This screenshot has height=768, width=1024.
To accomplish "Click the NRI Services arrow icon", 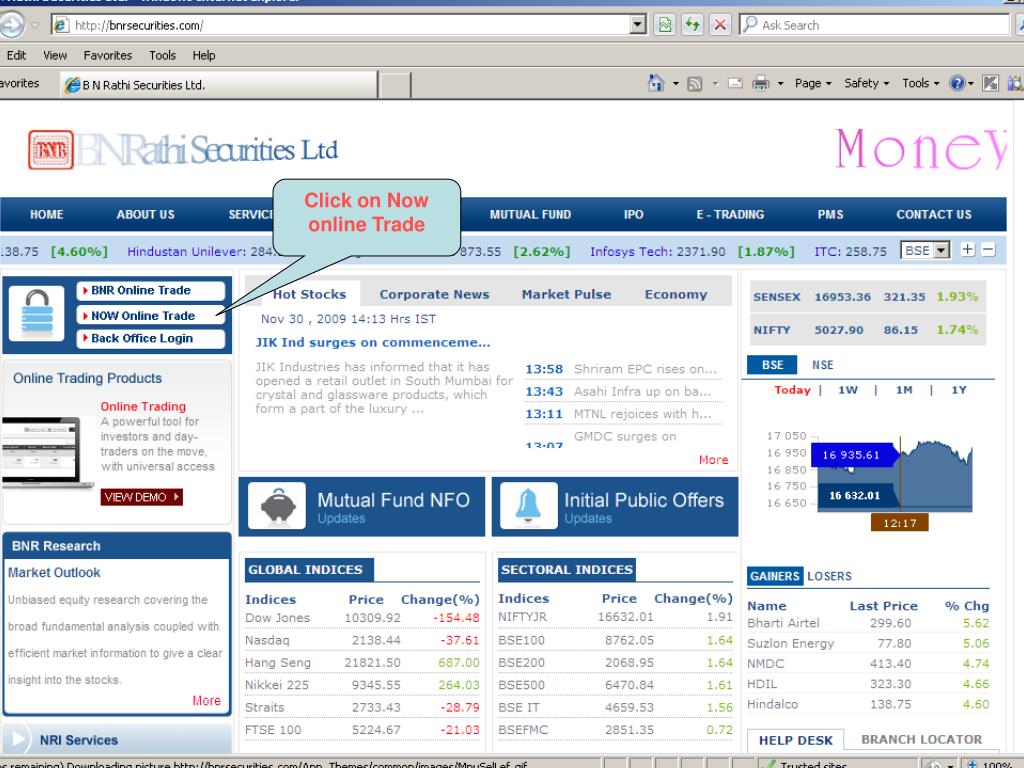I will click(16, 739).
